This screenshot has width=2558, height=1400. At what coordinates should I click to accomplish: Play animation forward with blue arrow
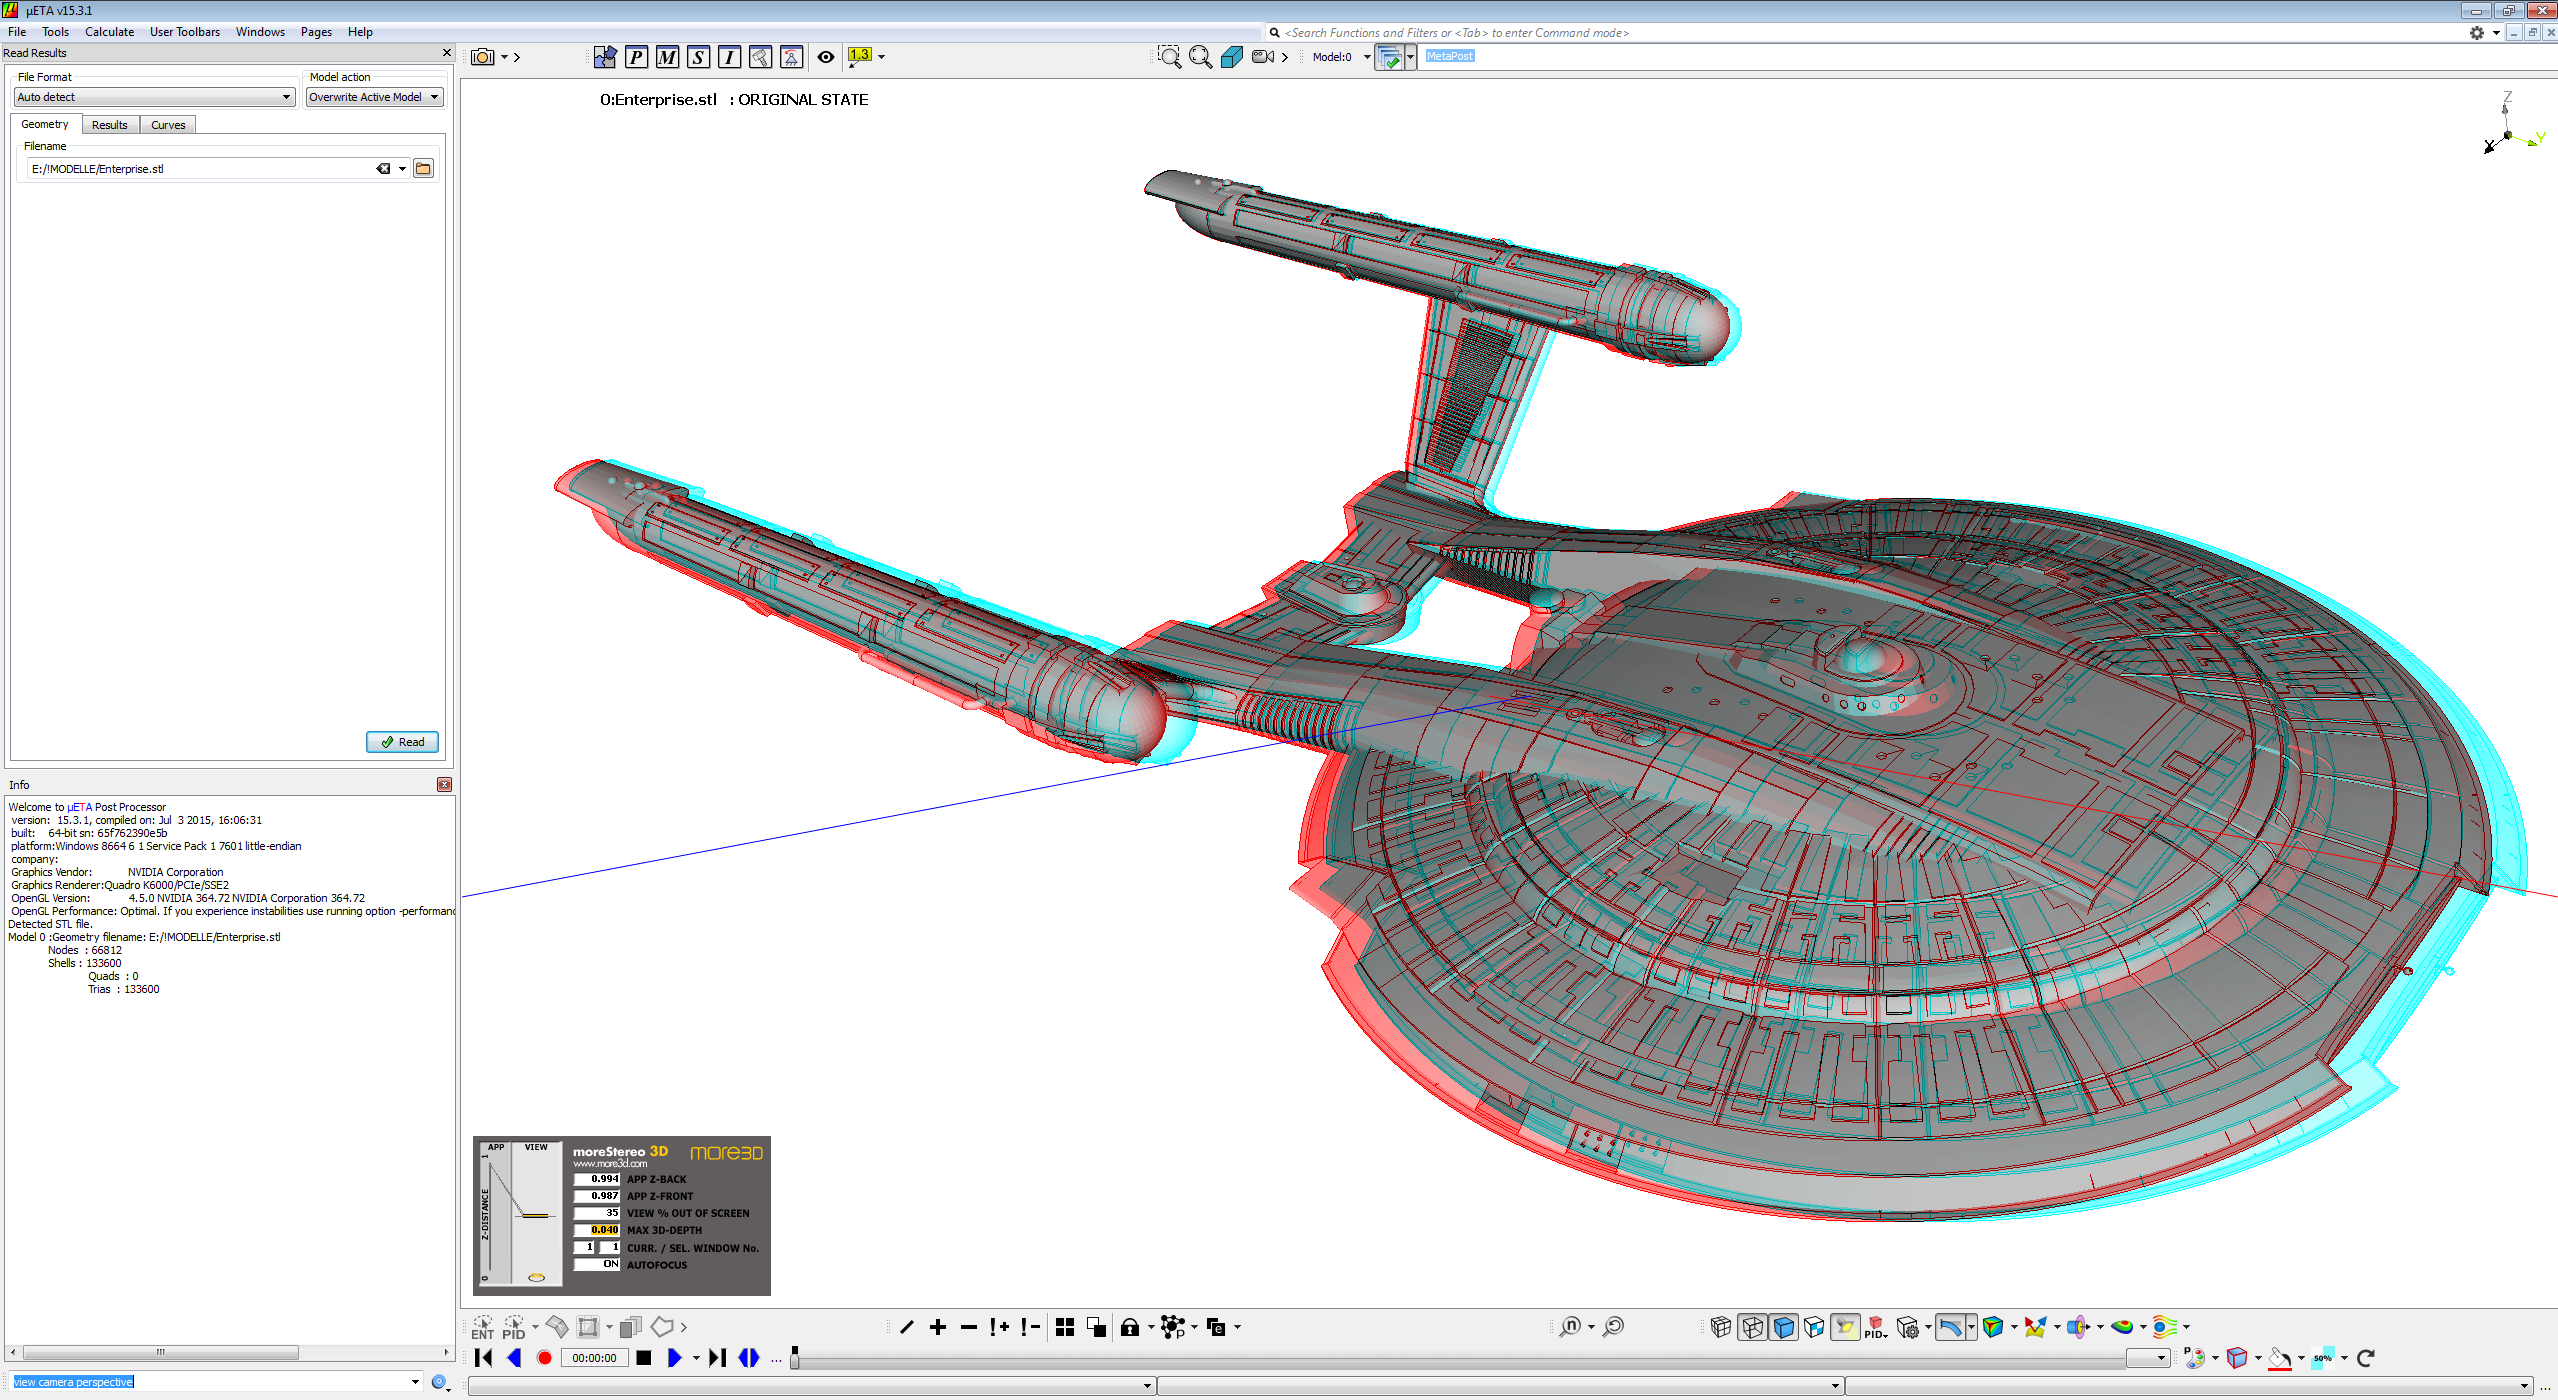[674, 1358]
